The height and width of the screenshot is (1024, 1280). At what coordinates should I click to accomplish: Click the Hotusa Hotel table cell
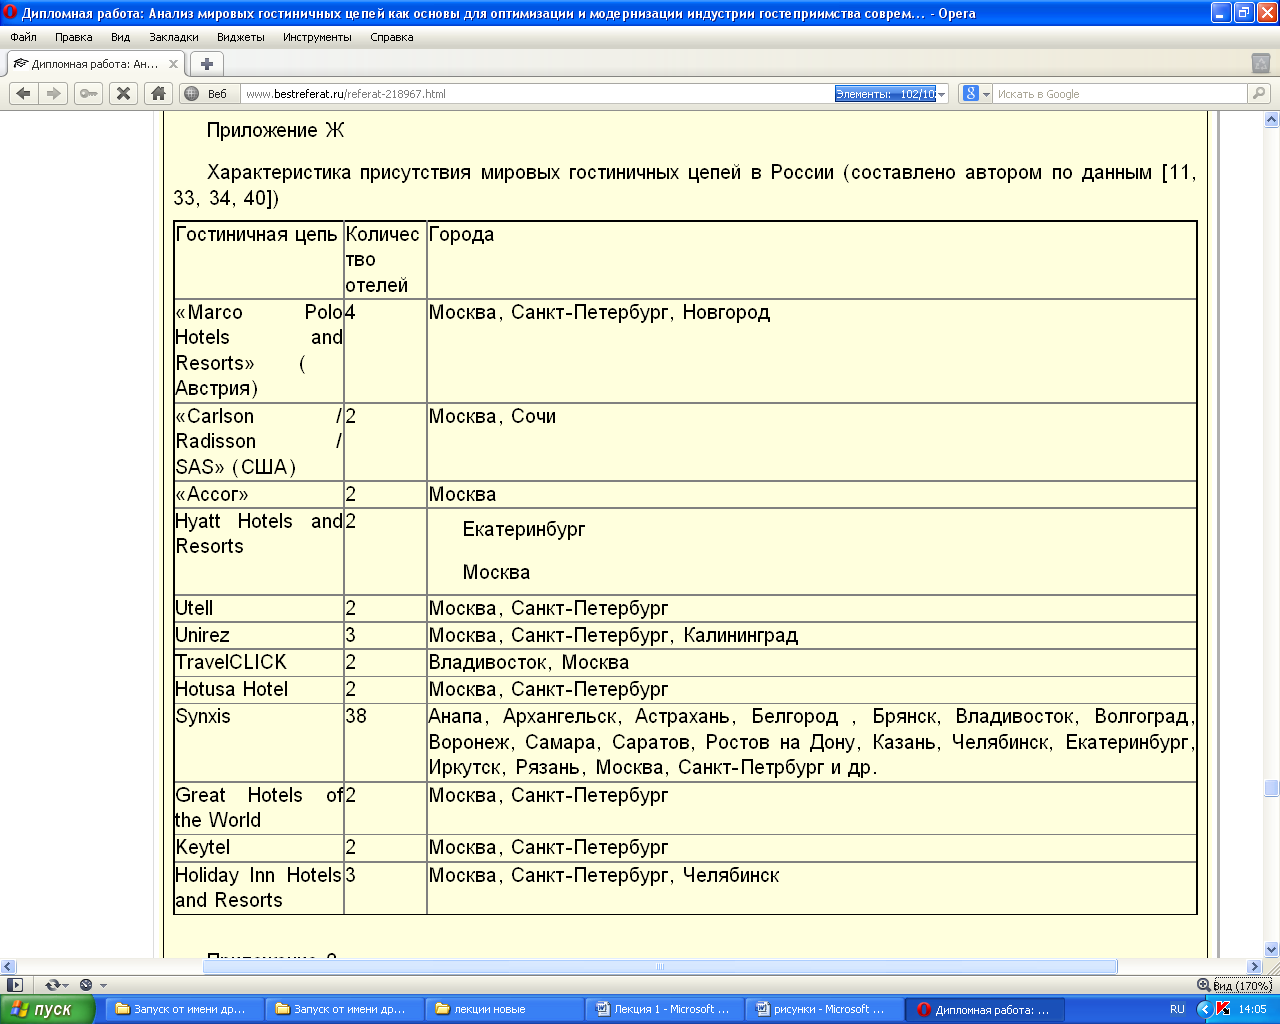259,689
